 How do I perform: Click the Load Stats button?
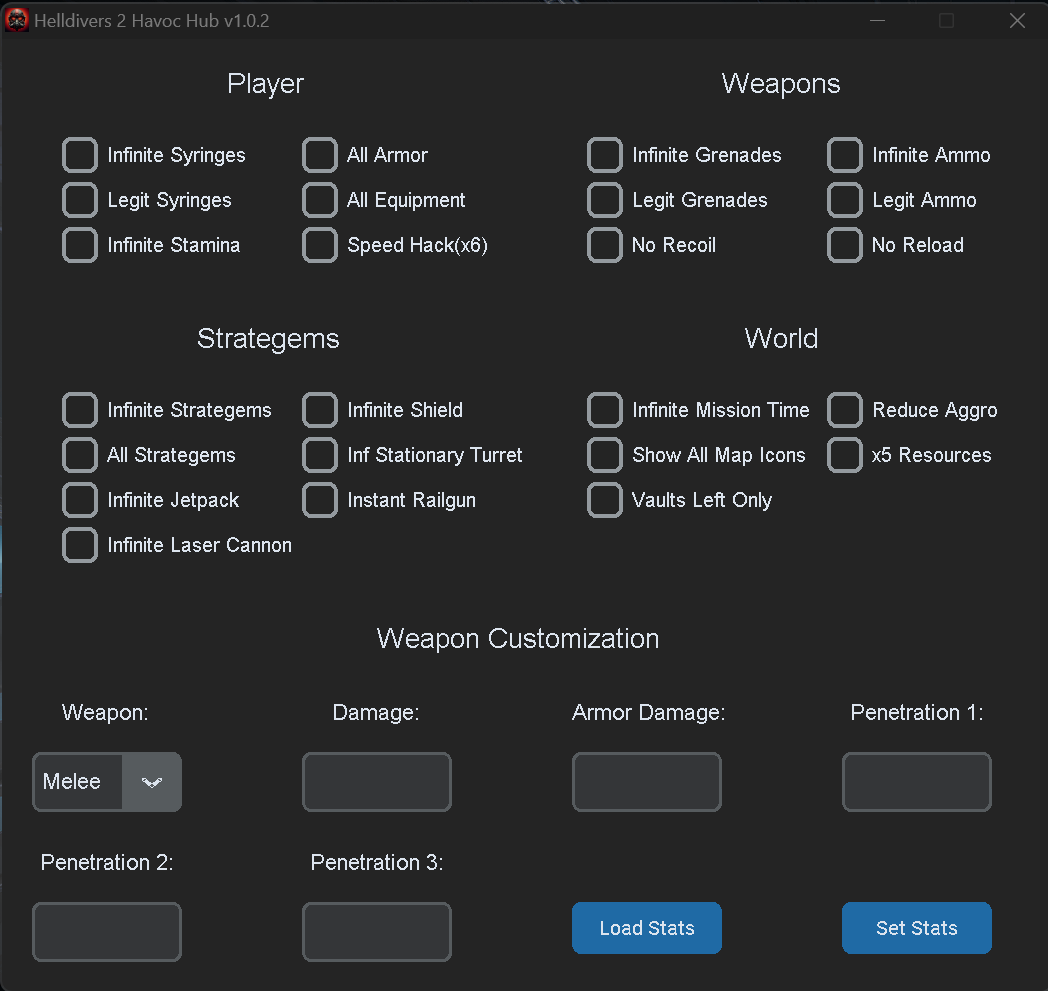click(x=647, y=928)
